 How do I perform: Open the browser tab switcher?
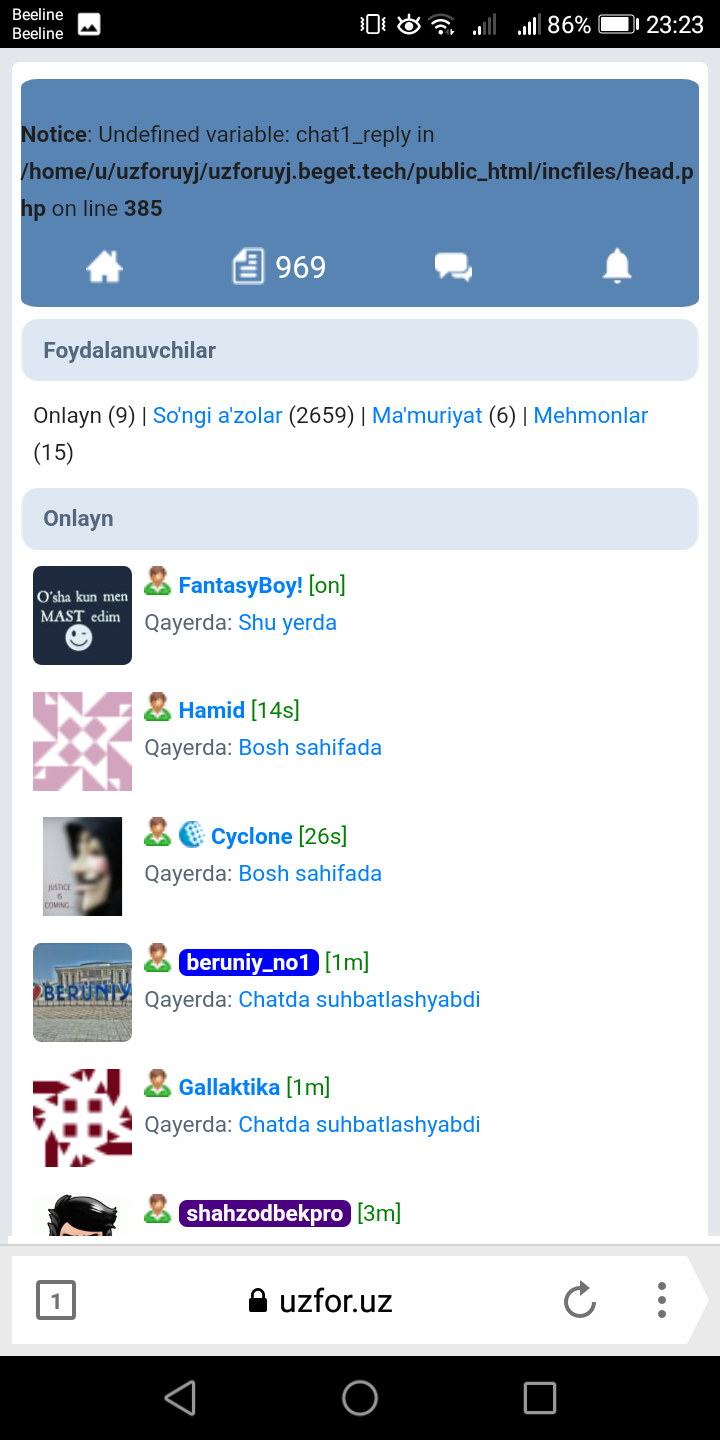(56, 1301)
